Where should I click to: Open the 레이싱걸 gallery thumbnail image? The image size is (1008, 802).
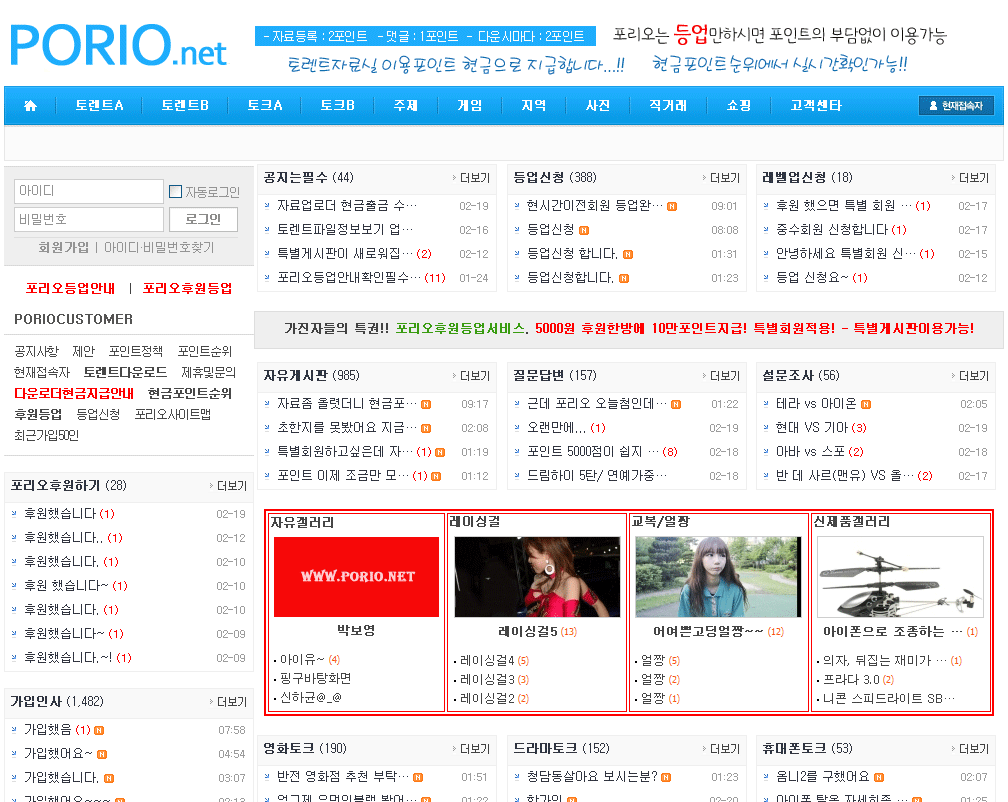(x=537, y=577)
